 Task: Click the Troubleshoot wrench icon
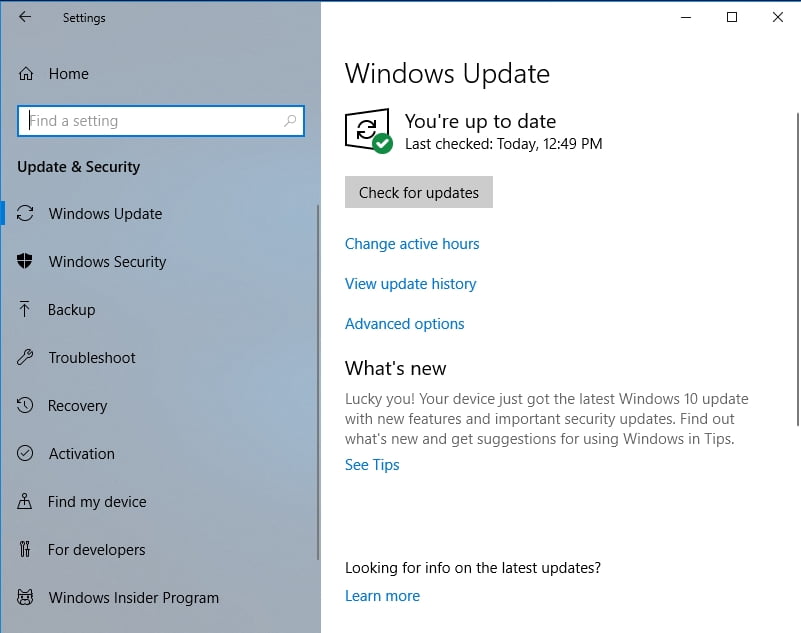pos(25,357)
